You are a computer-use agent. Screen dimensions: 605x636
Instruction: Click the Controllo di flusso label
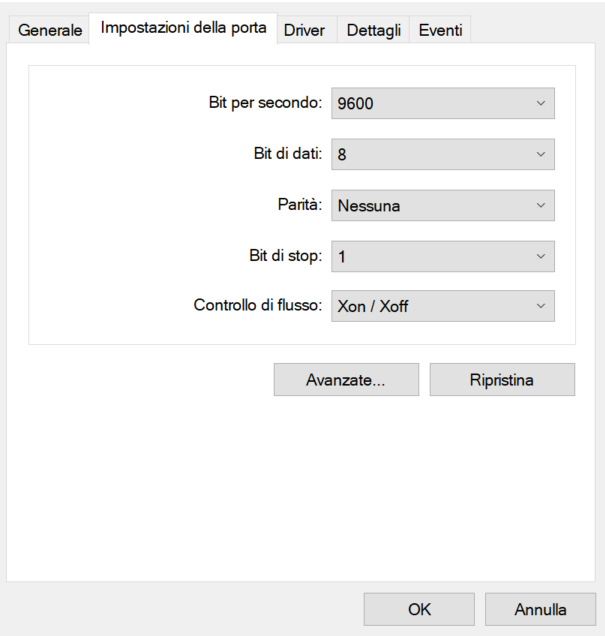coord(257,306)
